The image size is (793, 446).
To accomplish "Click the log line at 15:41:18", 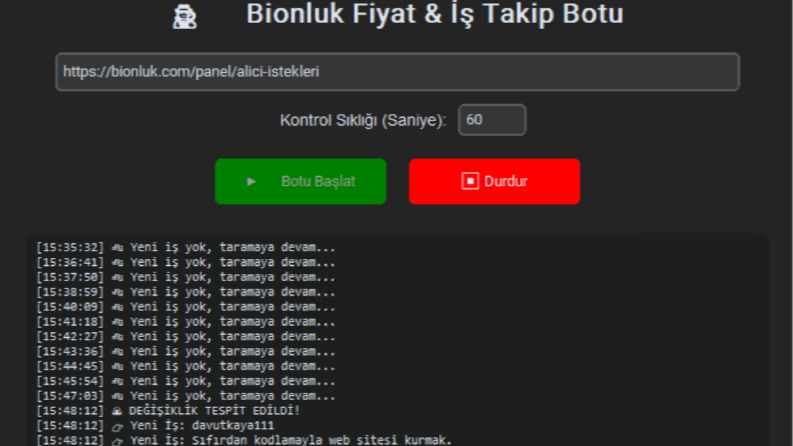I will coord(186,322).
